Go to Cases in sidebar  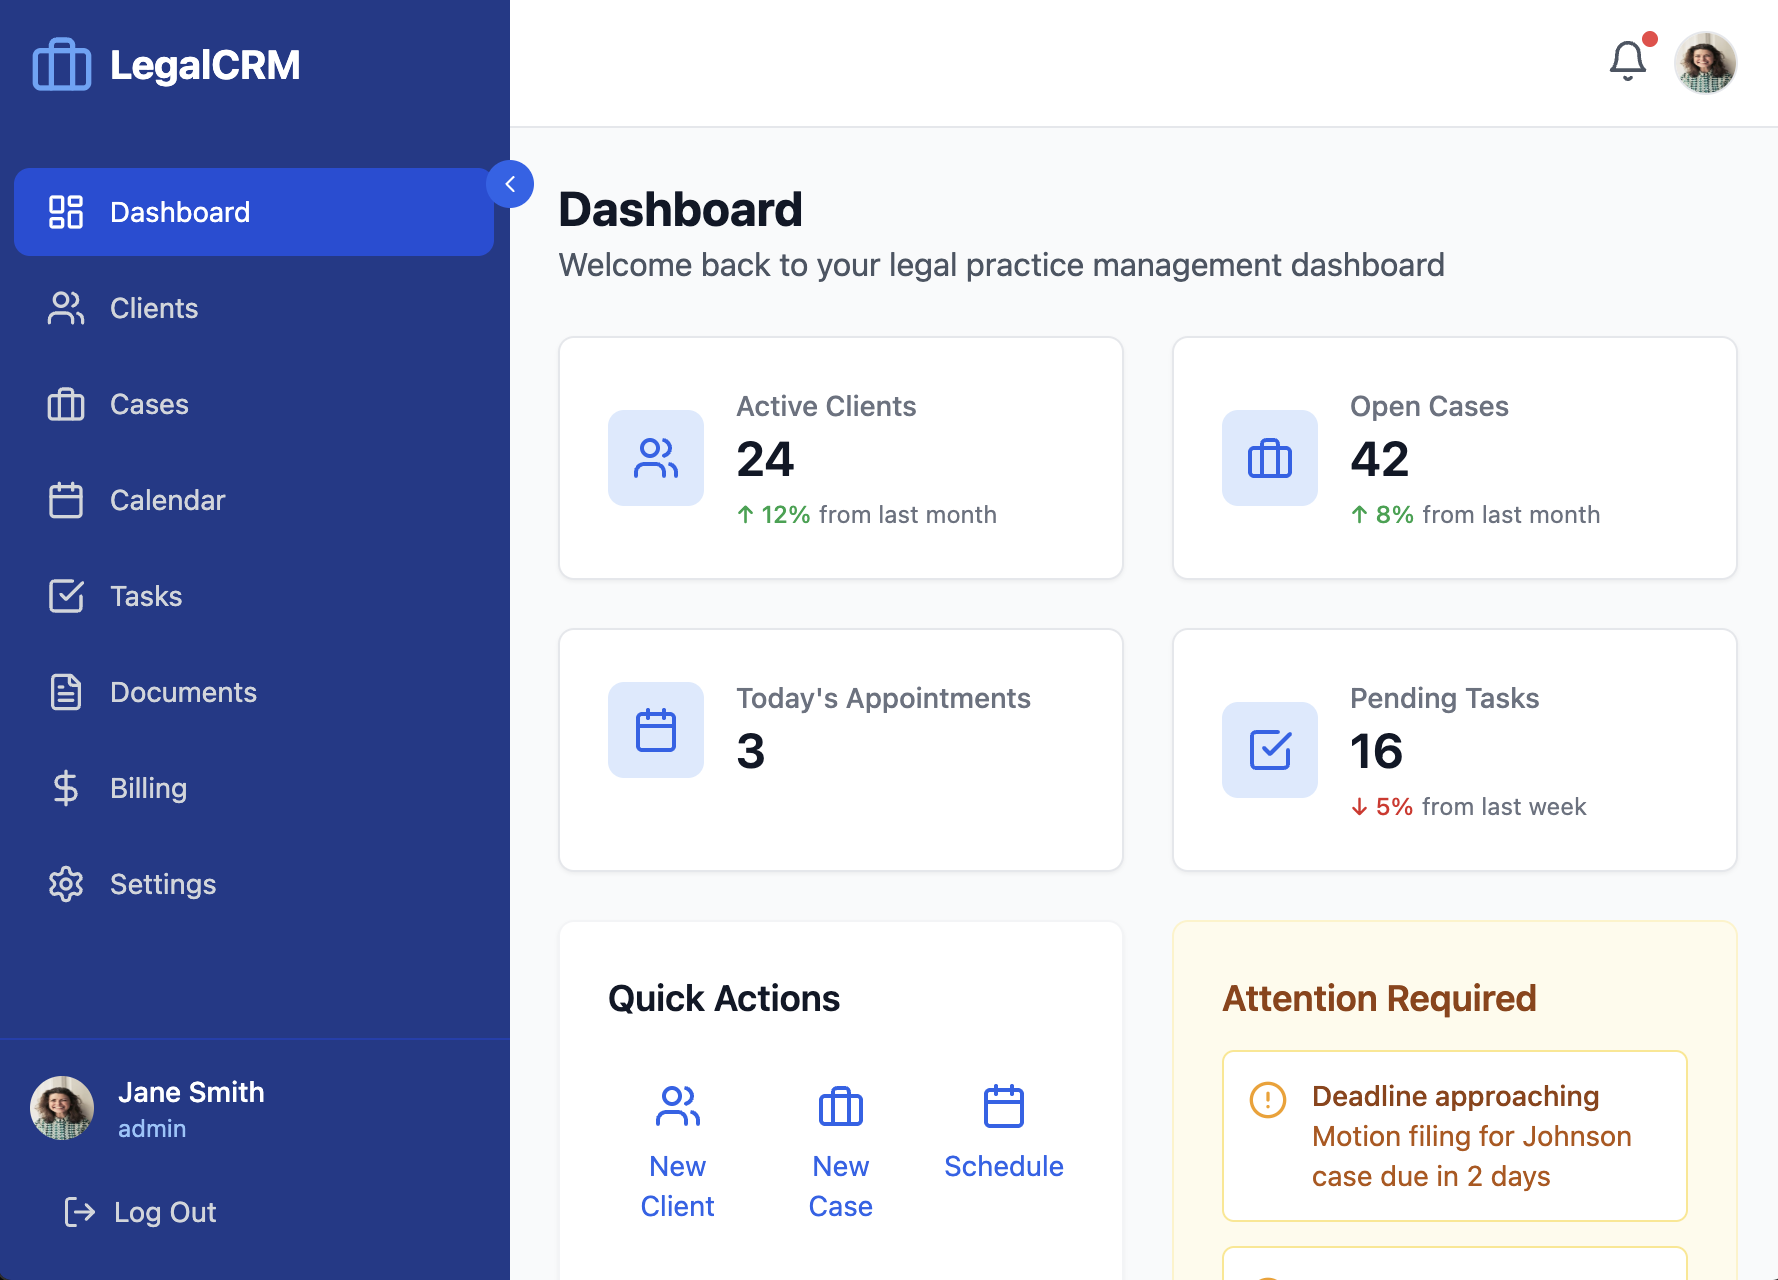(254, 404)
